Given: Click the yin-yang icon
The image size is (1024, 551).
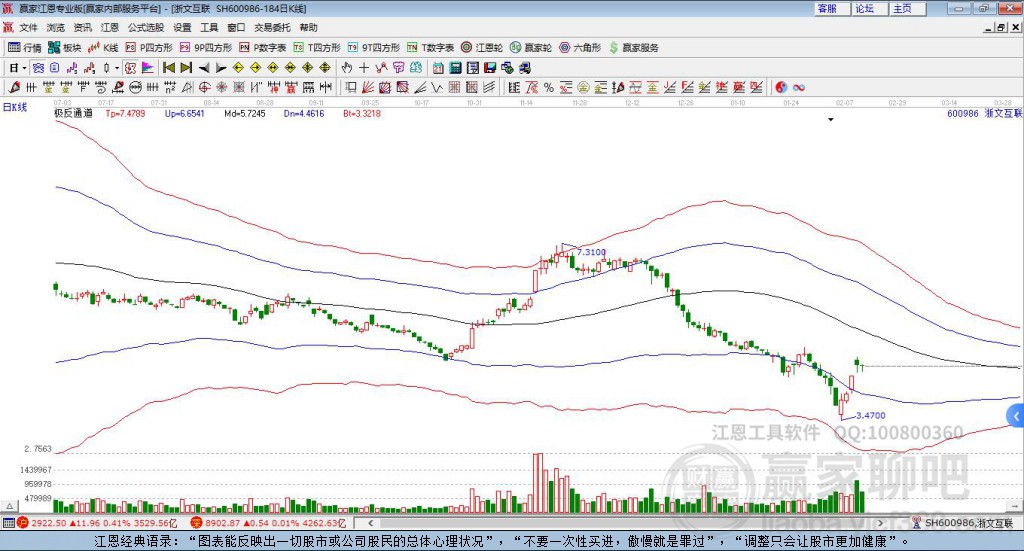Looking at the screenshot, I should [781, 87].
